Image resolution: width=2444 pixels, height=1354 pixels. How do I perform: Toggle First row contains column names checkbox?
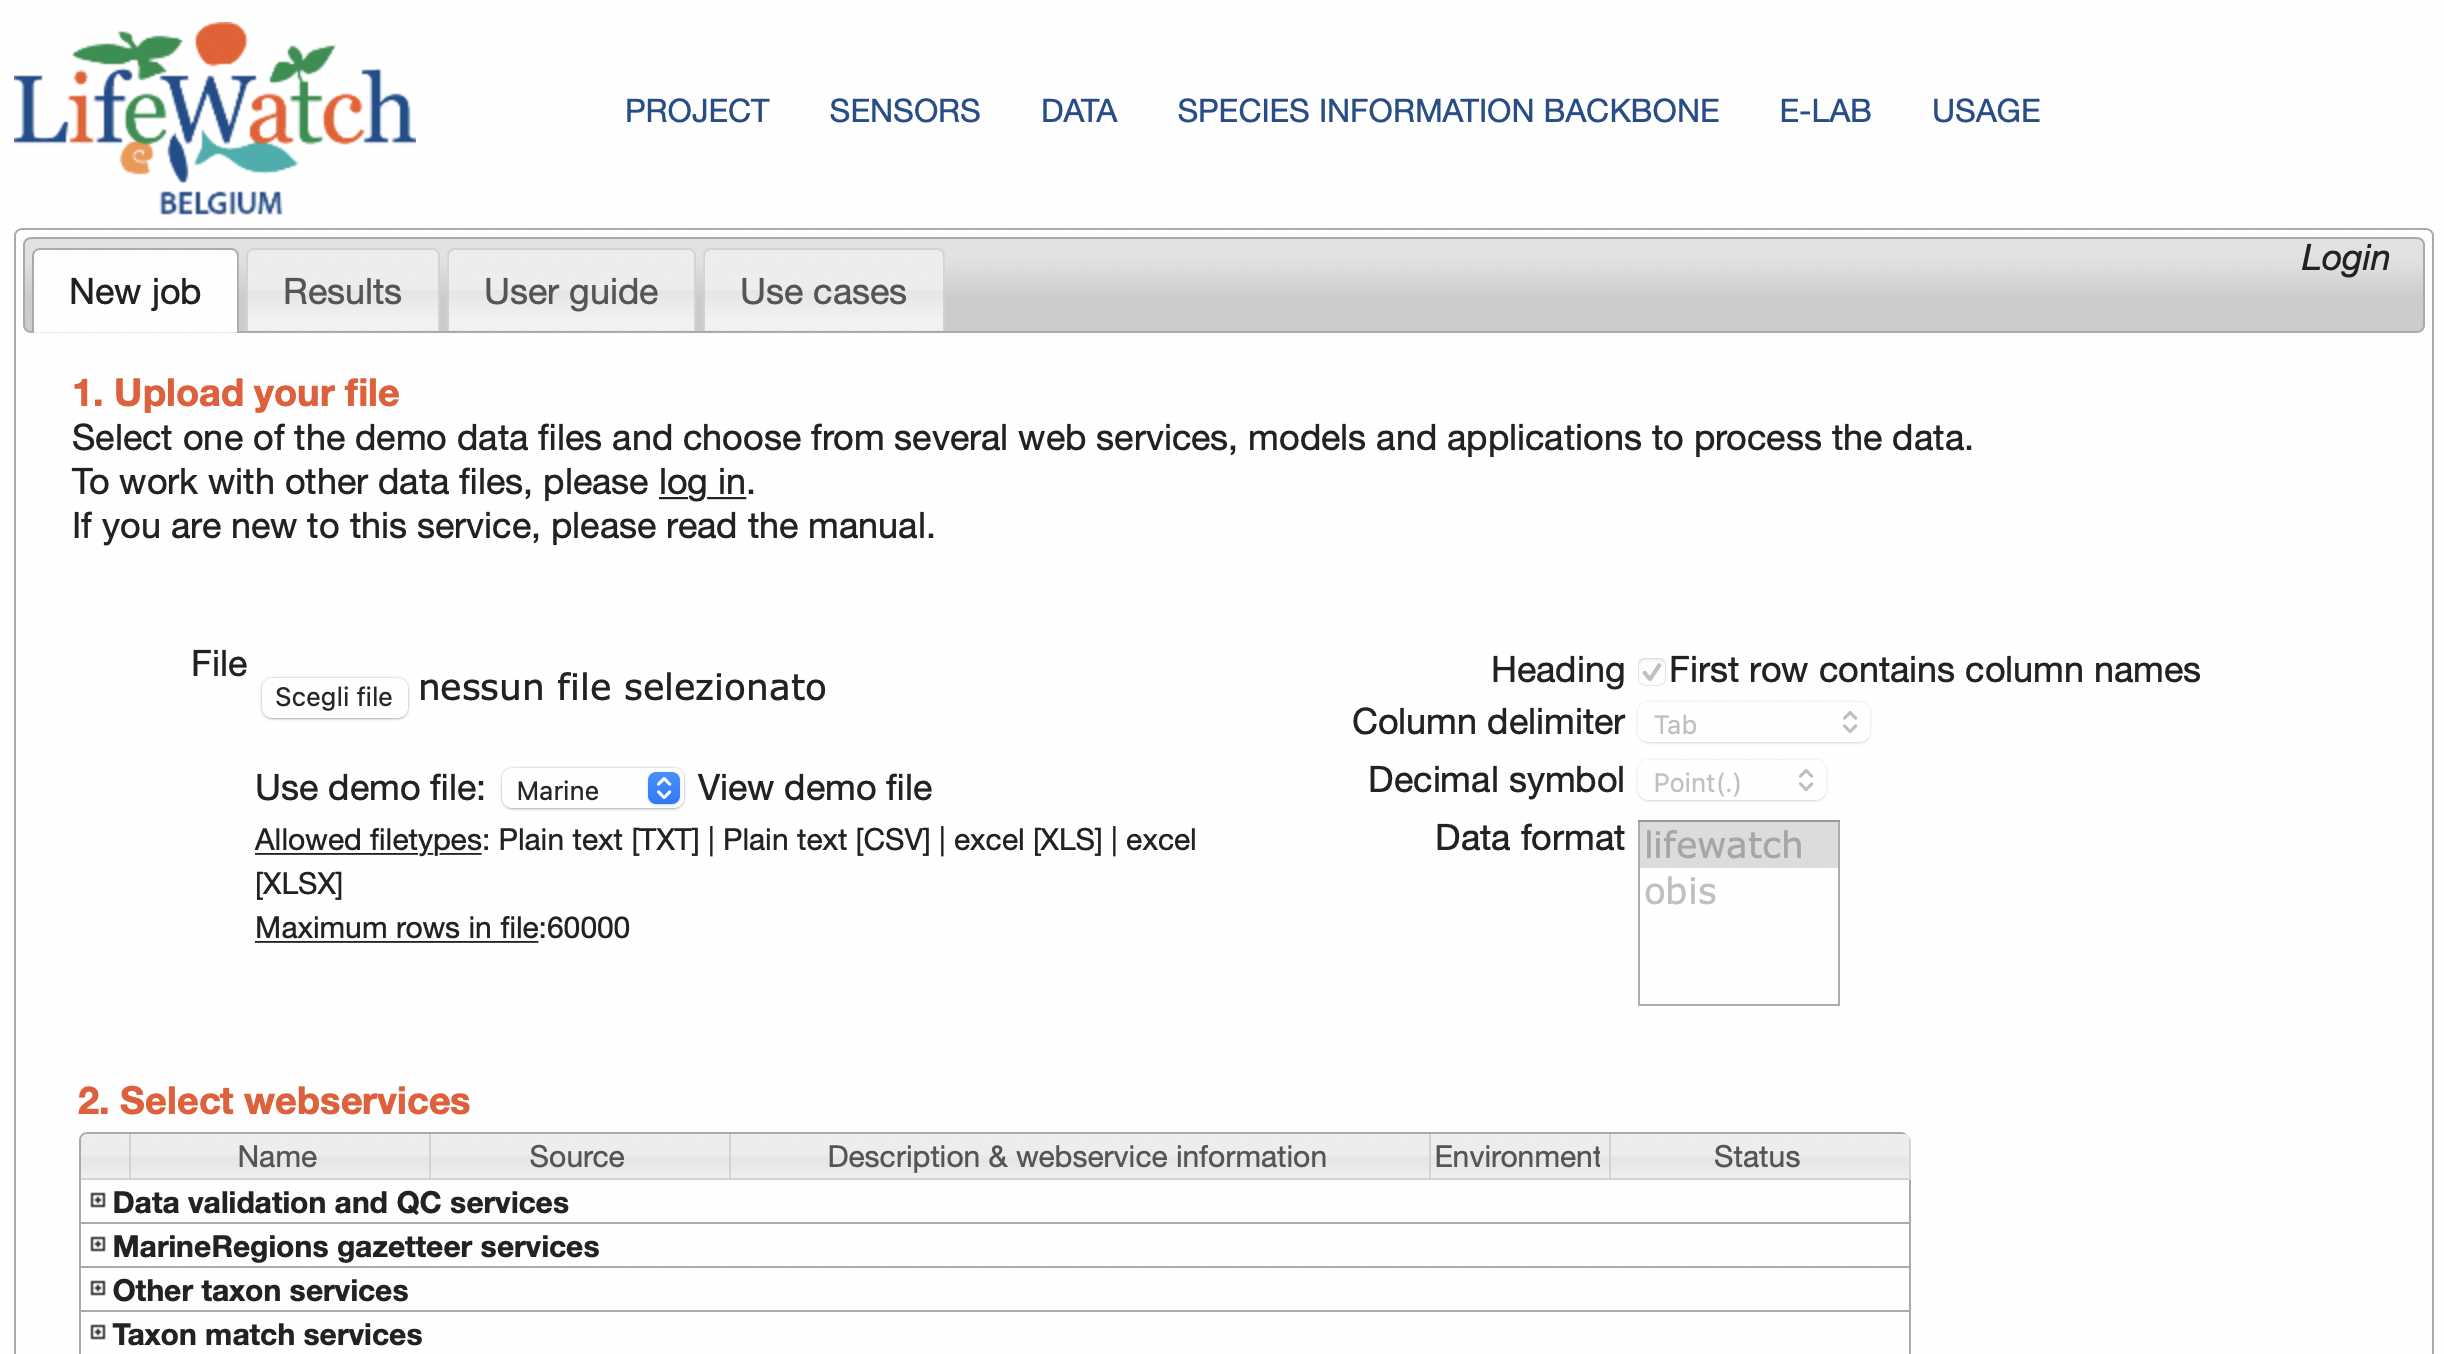pyautogui.click(x=1651, y=671)
